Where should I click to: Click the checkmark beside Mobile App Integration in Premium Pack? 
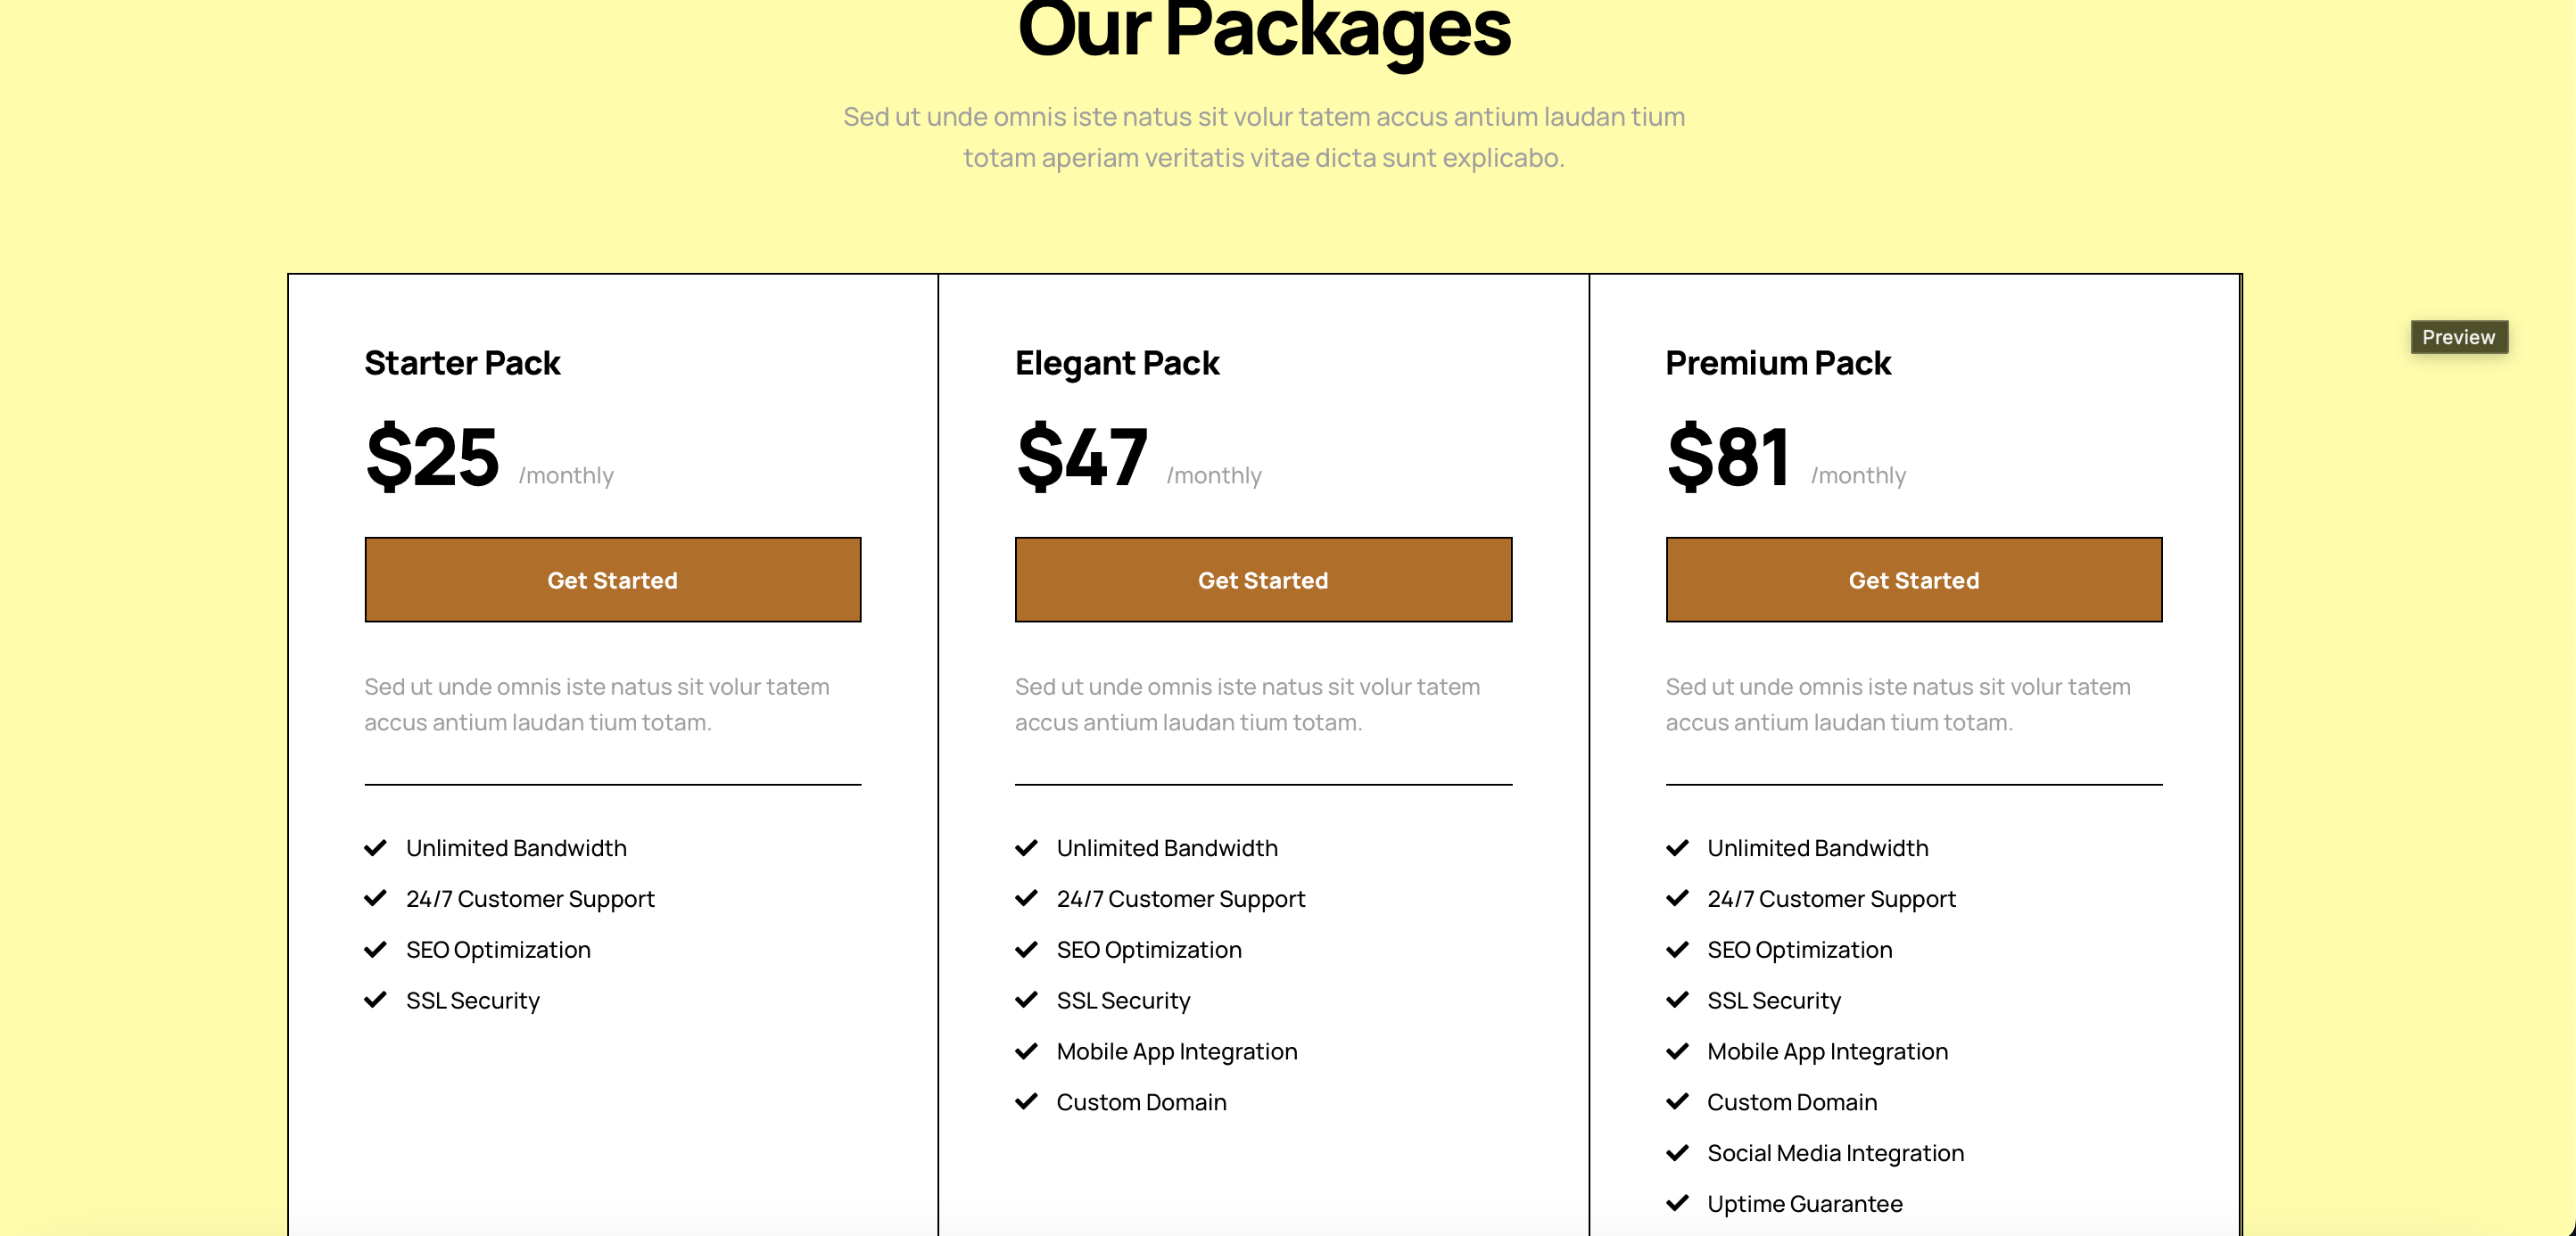point(1677,1051)
